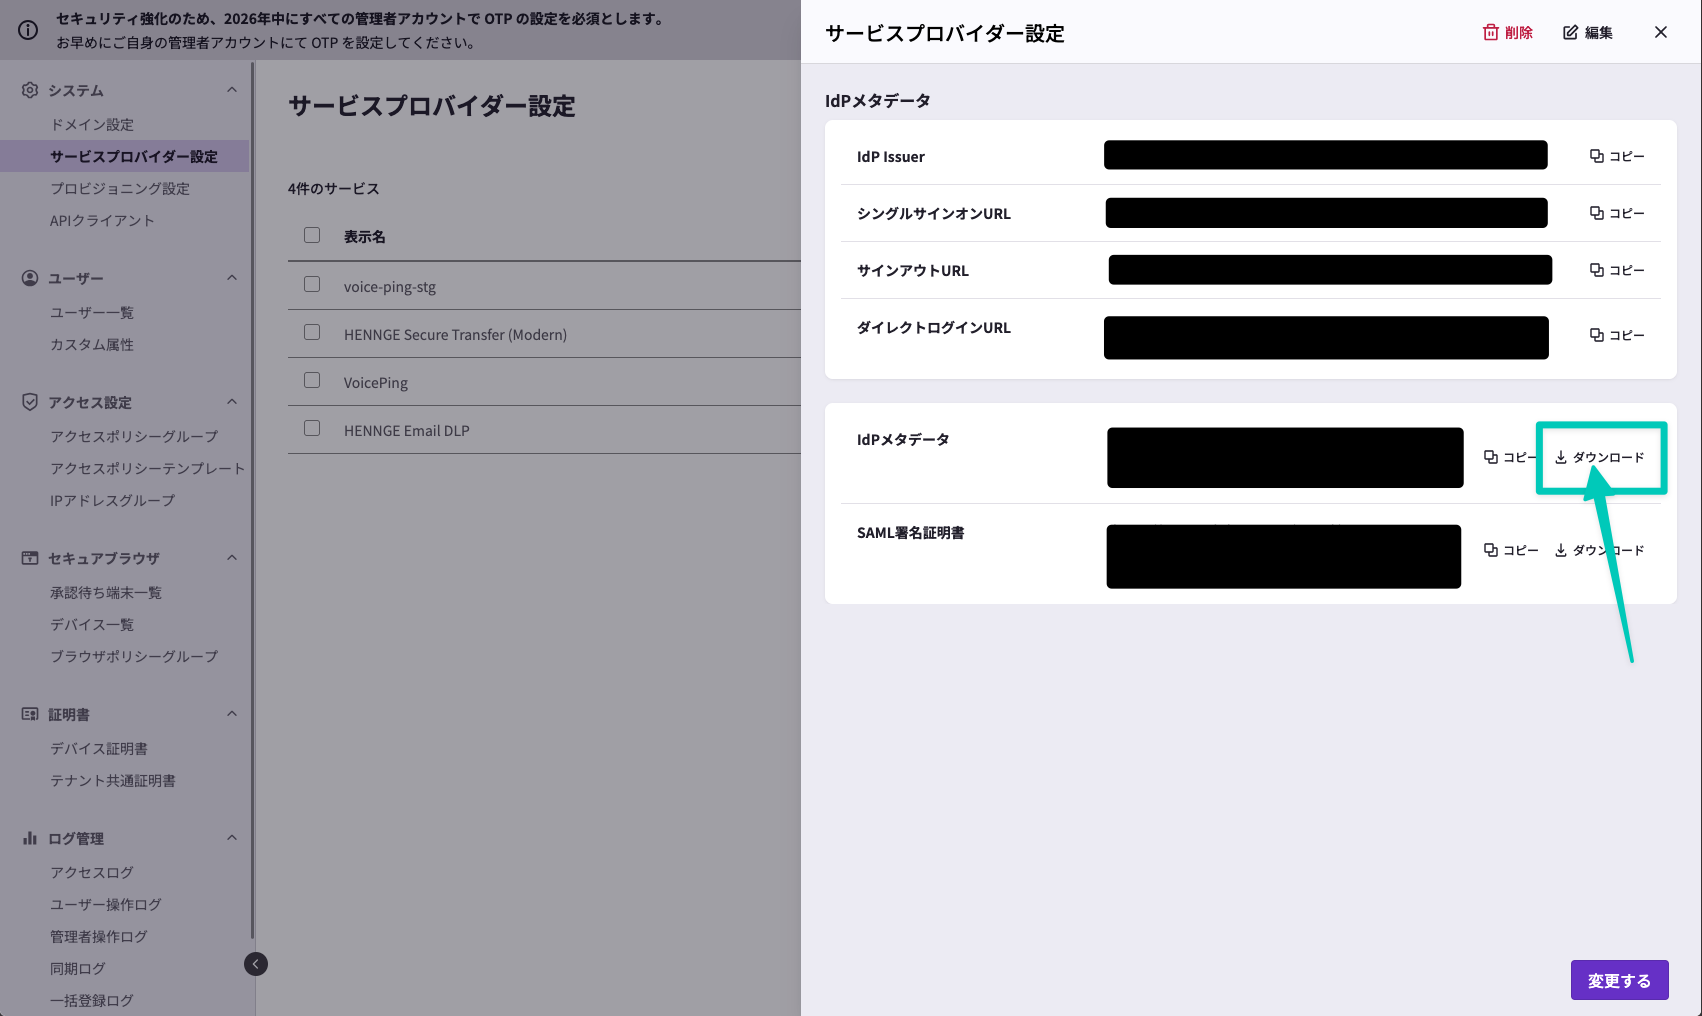Go to IPアドレスグループ
Viewport: 1702px width, 1016px height.
112,501
